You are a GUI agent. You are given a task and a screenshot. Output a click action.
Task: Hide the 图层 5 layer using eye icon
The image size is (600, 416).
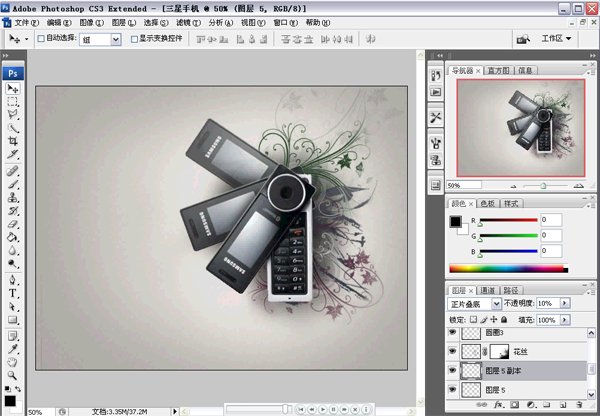tap(454, 389)
